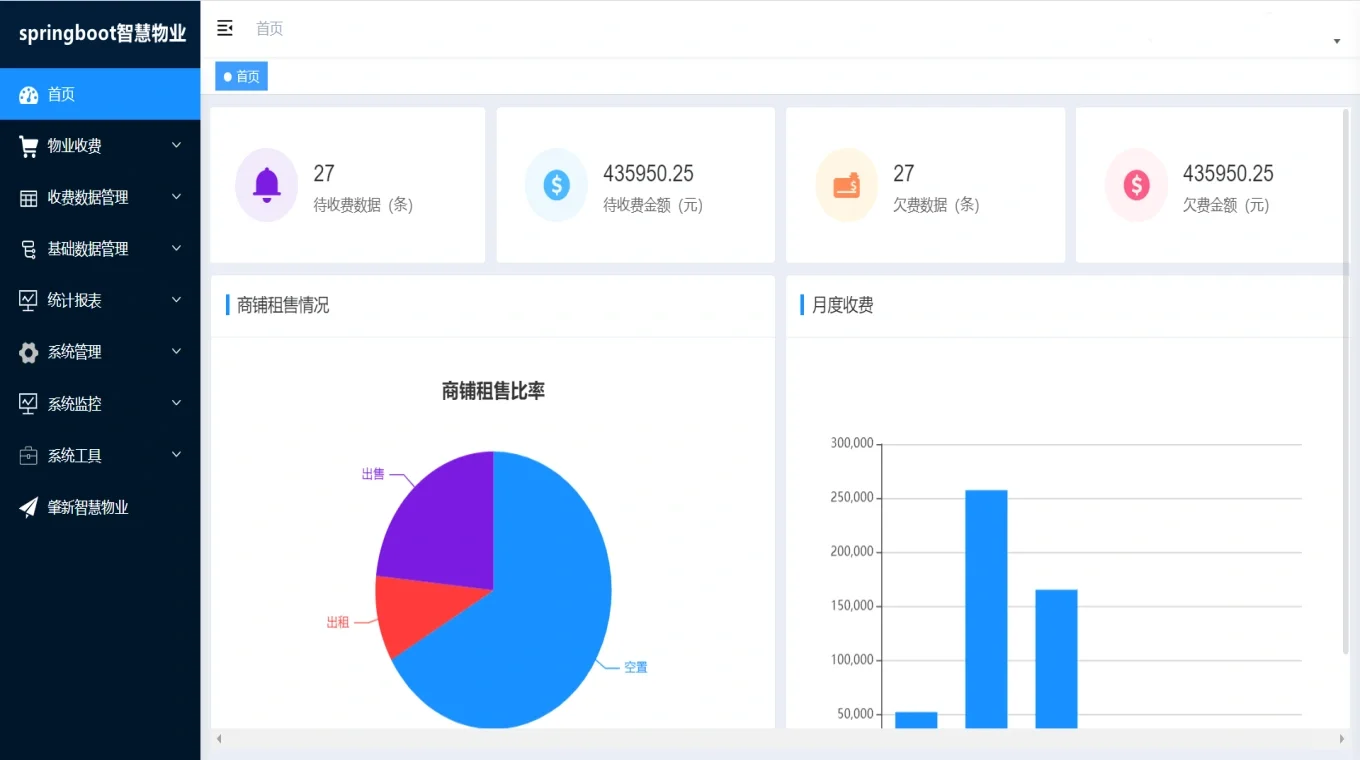
Task: Click the blue dollar coin icon
Action: 556,185
